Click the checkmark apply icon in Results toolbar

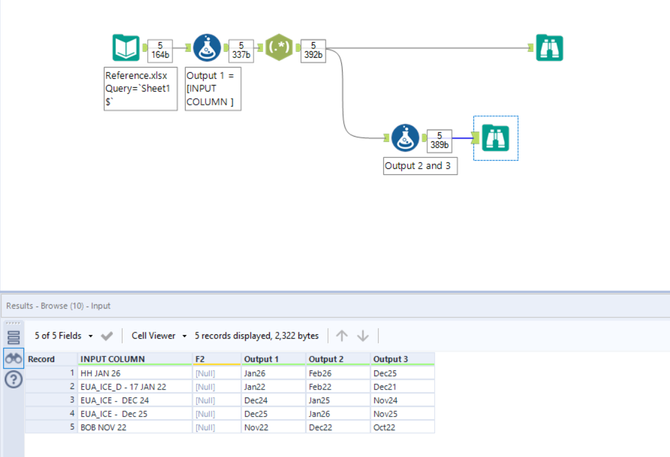107,336
